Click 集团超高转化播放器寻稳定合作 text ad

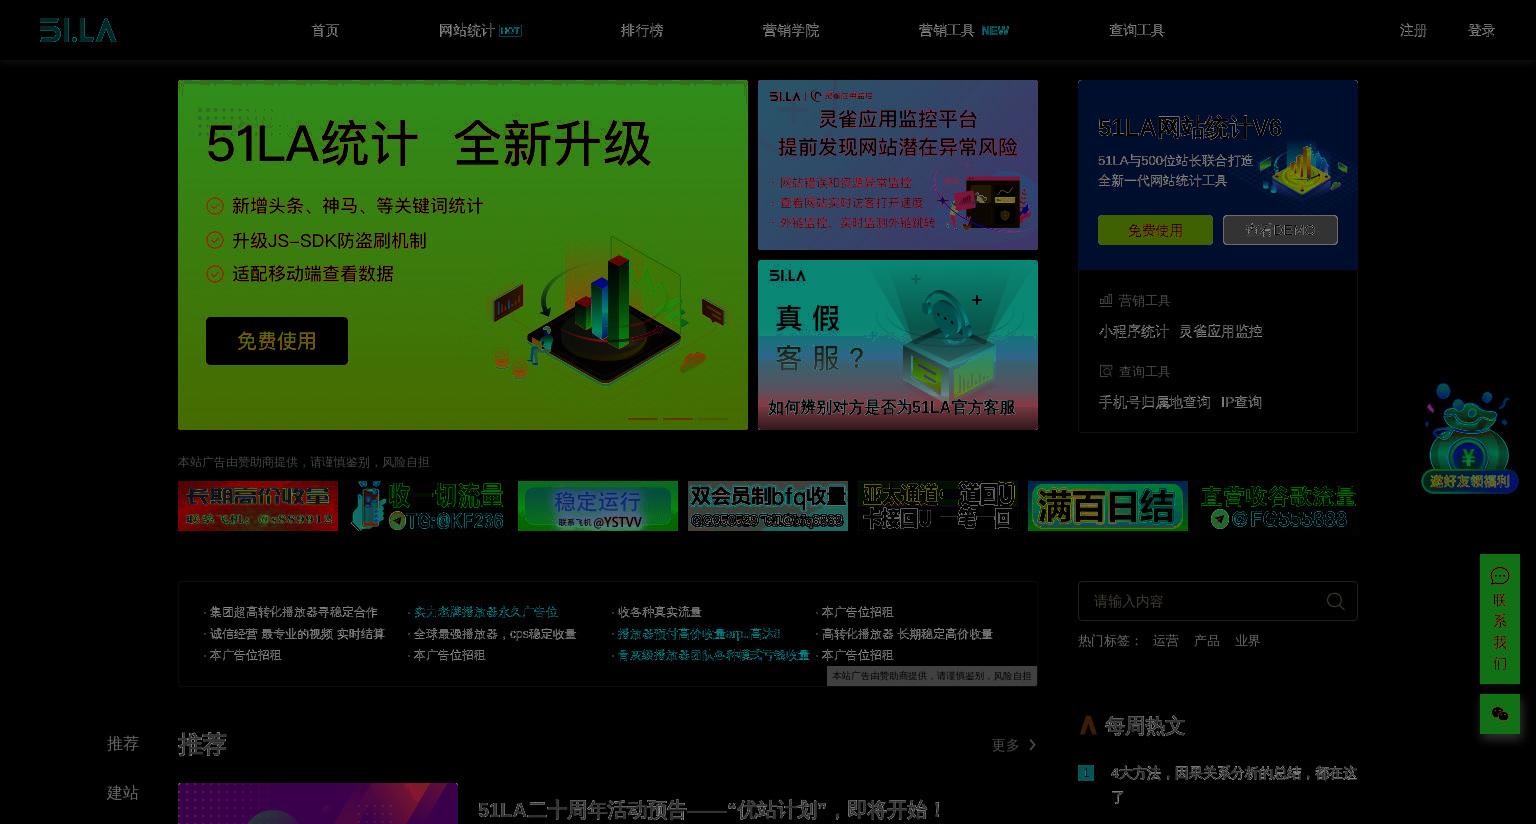click(293, 612)
